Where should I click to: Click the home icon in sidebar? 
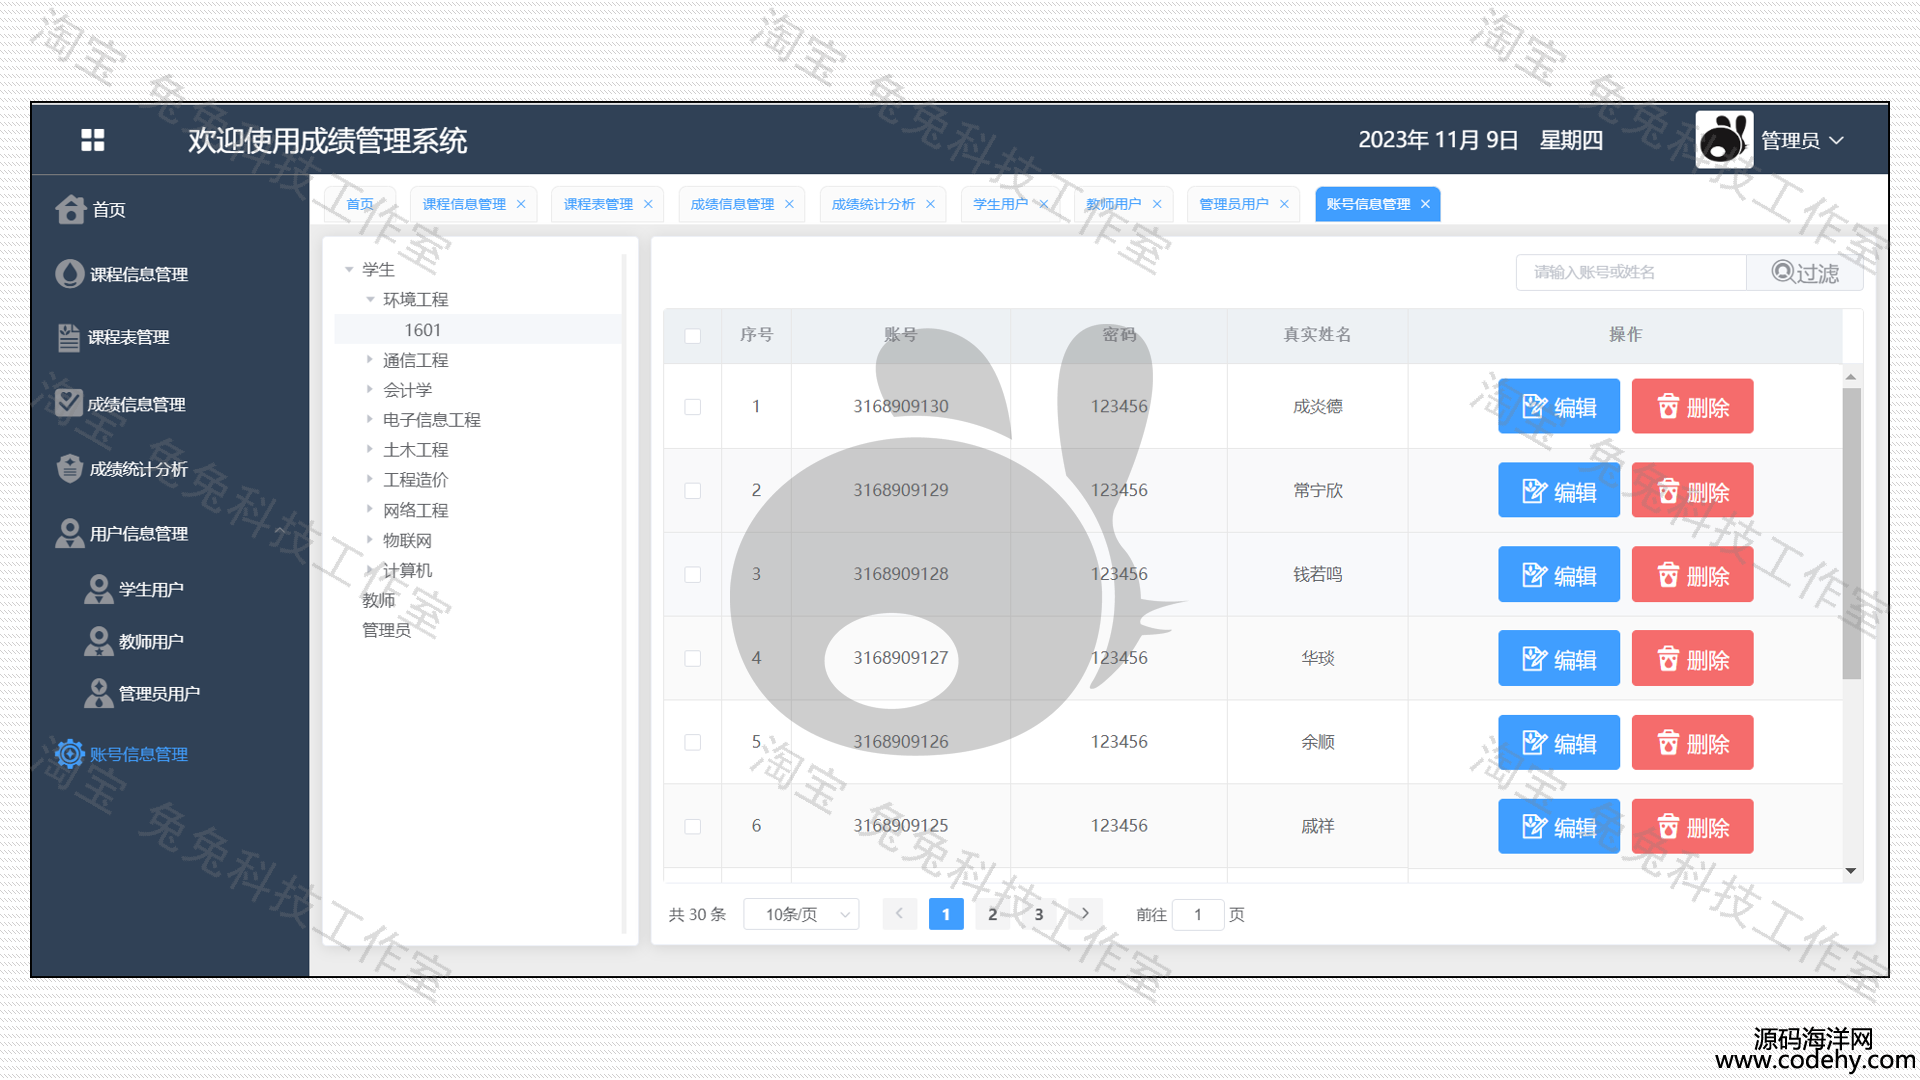[x=70, y=209]
